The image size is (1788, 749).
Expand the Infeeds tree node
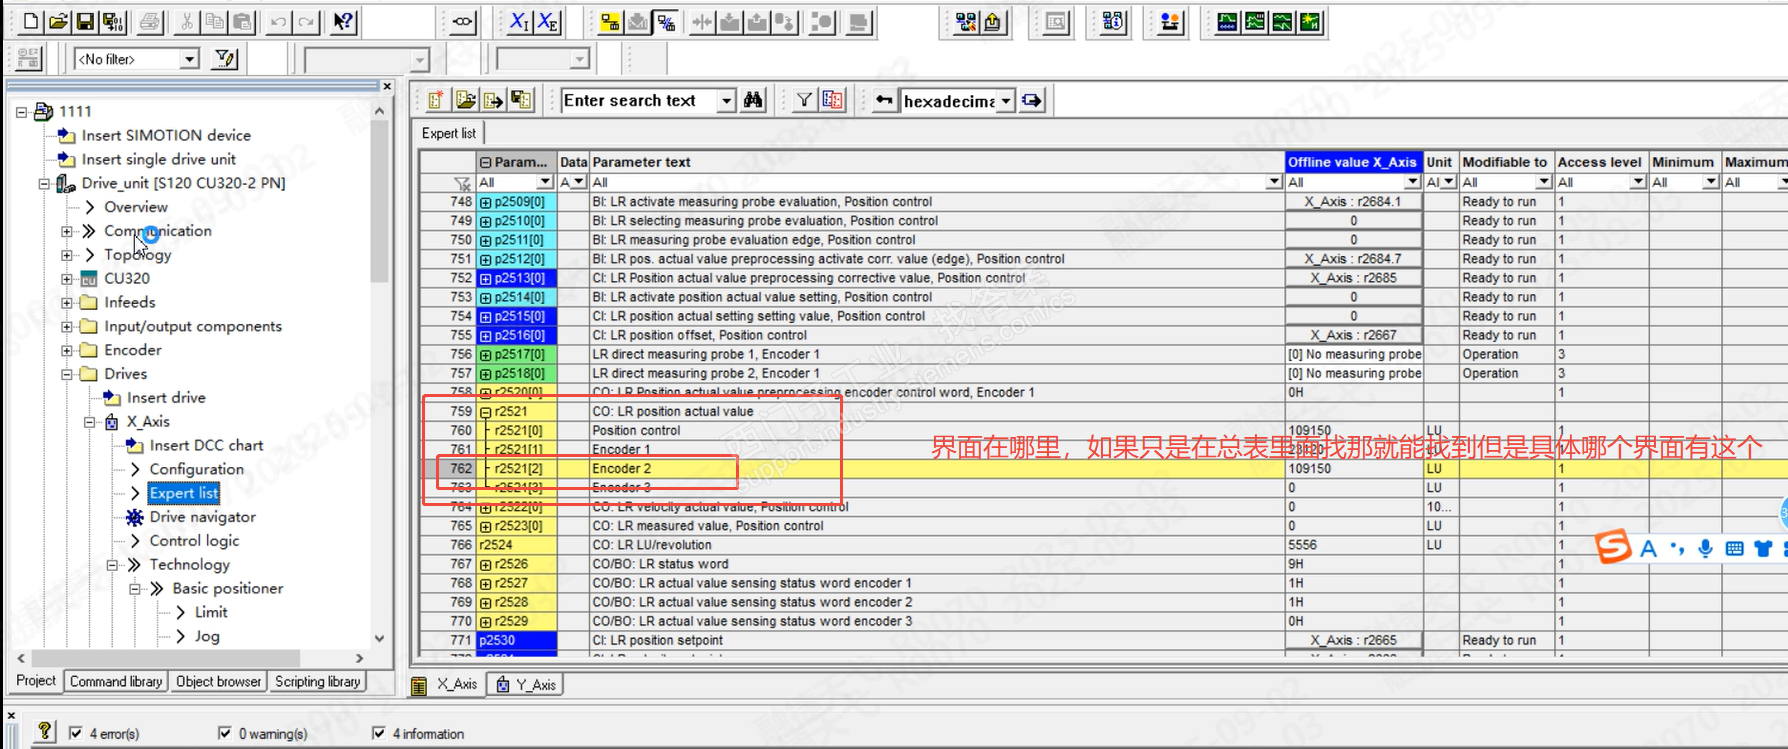click(67, 302)
